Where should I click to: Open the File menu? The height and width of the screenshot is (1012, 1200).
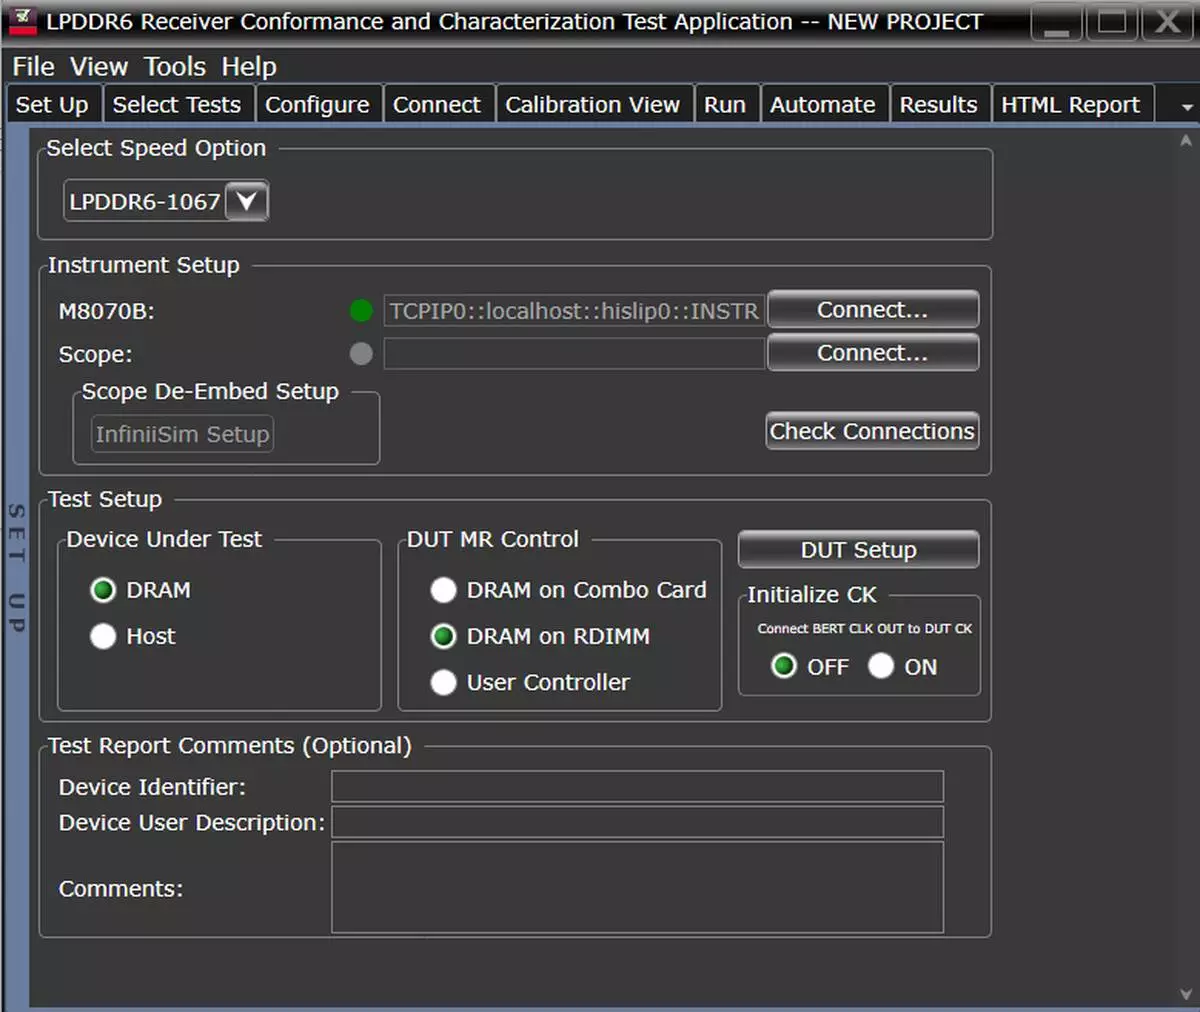pyautogui.click(x=33, y=67)
